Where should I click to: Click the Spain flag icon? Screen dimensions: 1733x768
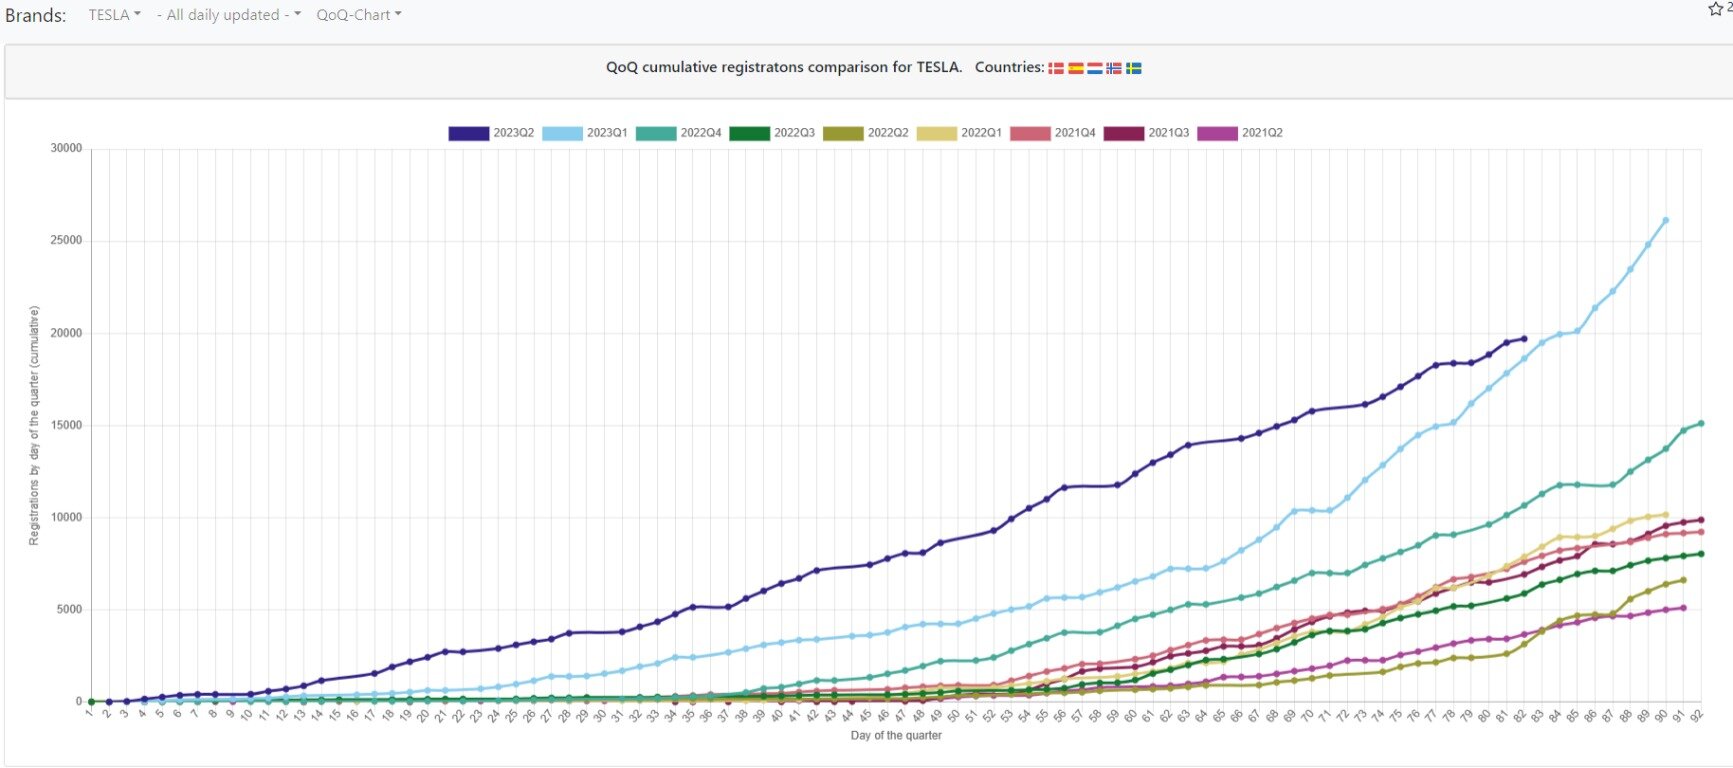click(1076, 68)
